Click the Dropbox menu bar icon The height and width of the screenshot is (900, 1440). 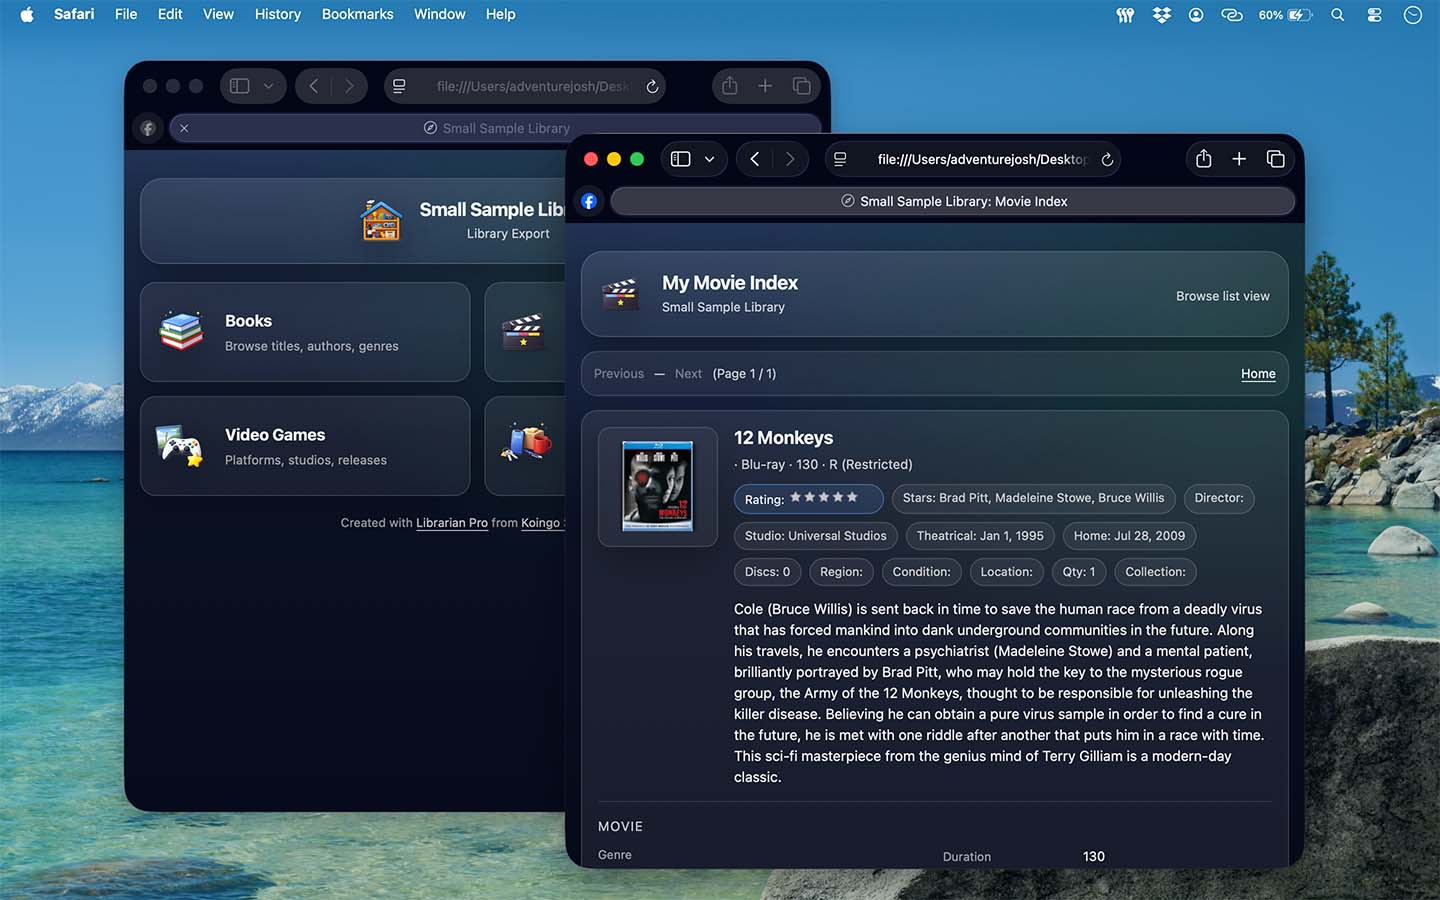1161,15
